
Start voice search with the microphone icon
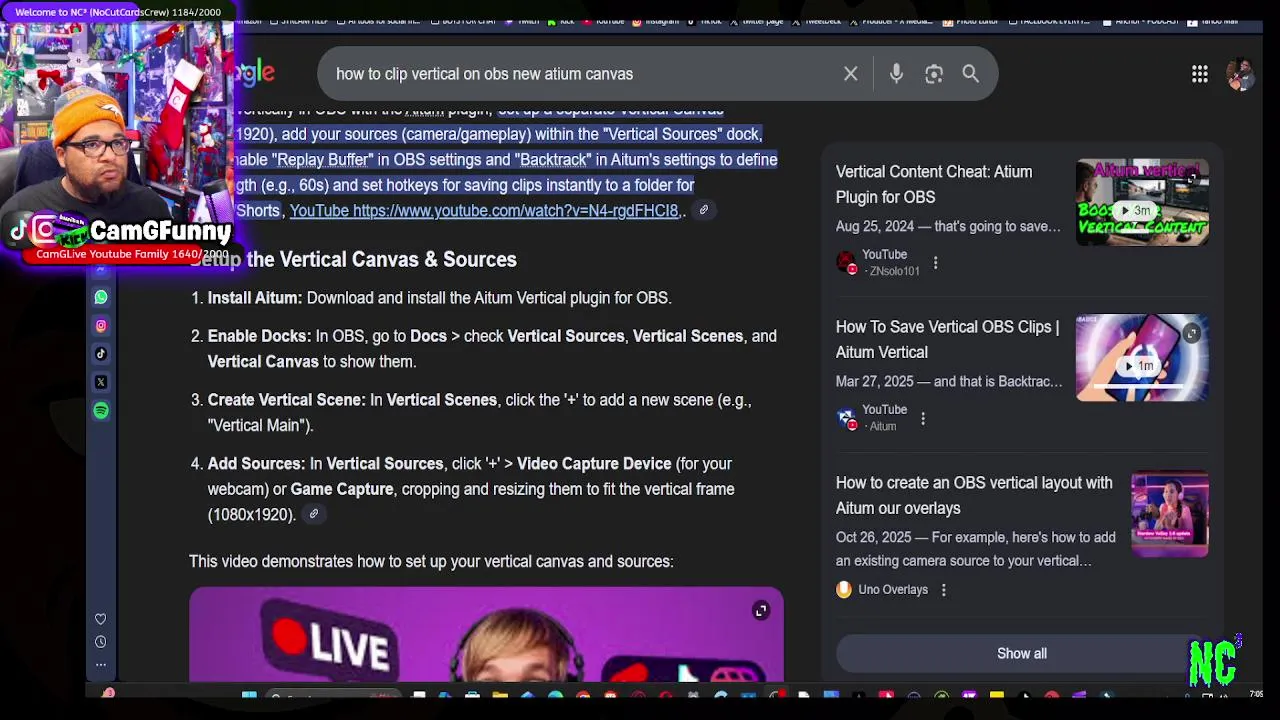[x=896, y=74]
